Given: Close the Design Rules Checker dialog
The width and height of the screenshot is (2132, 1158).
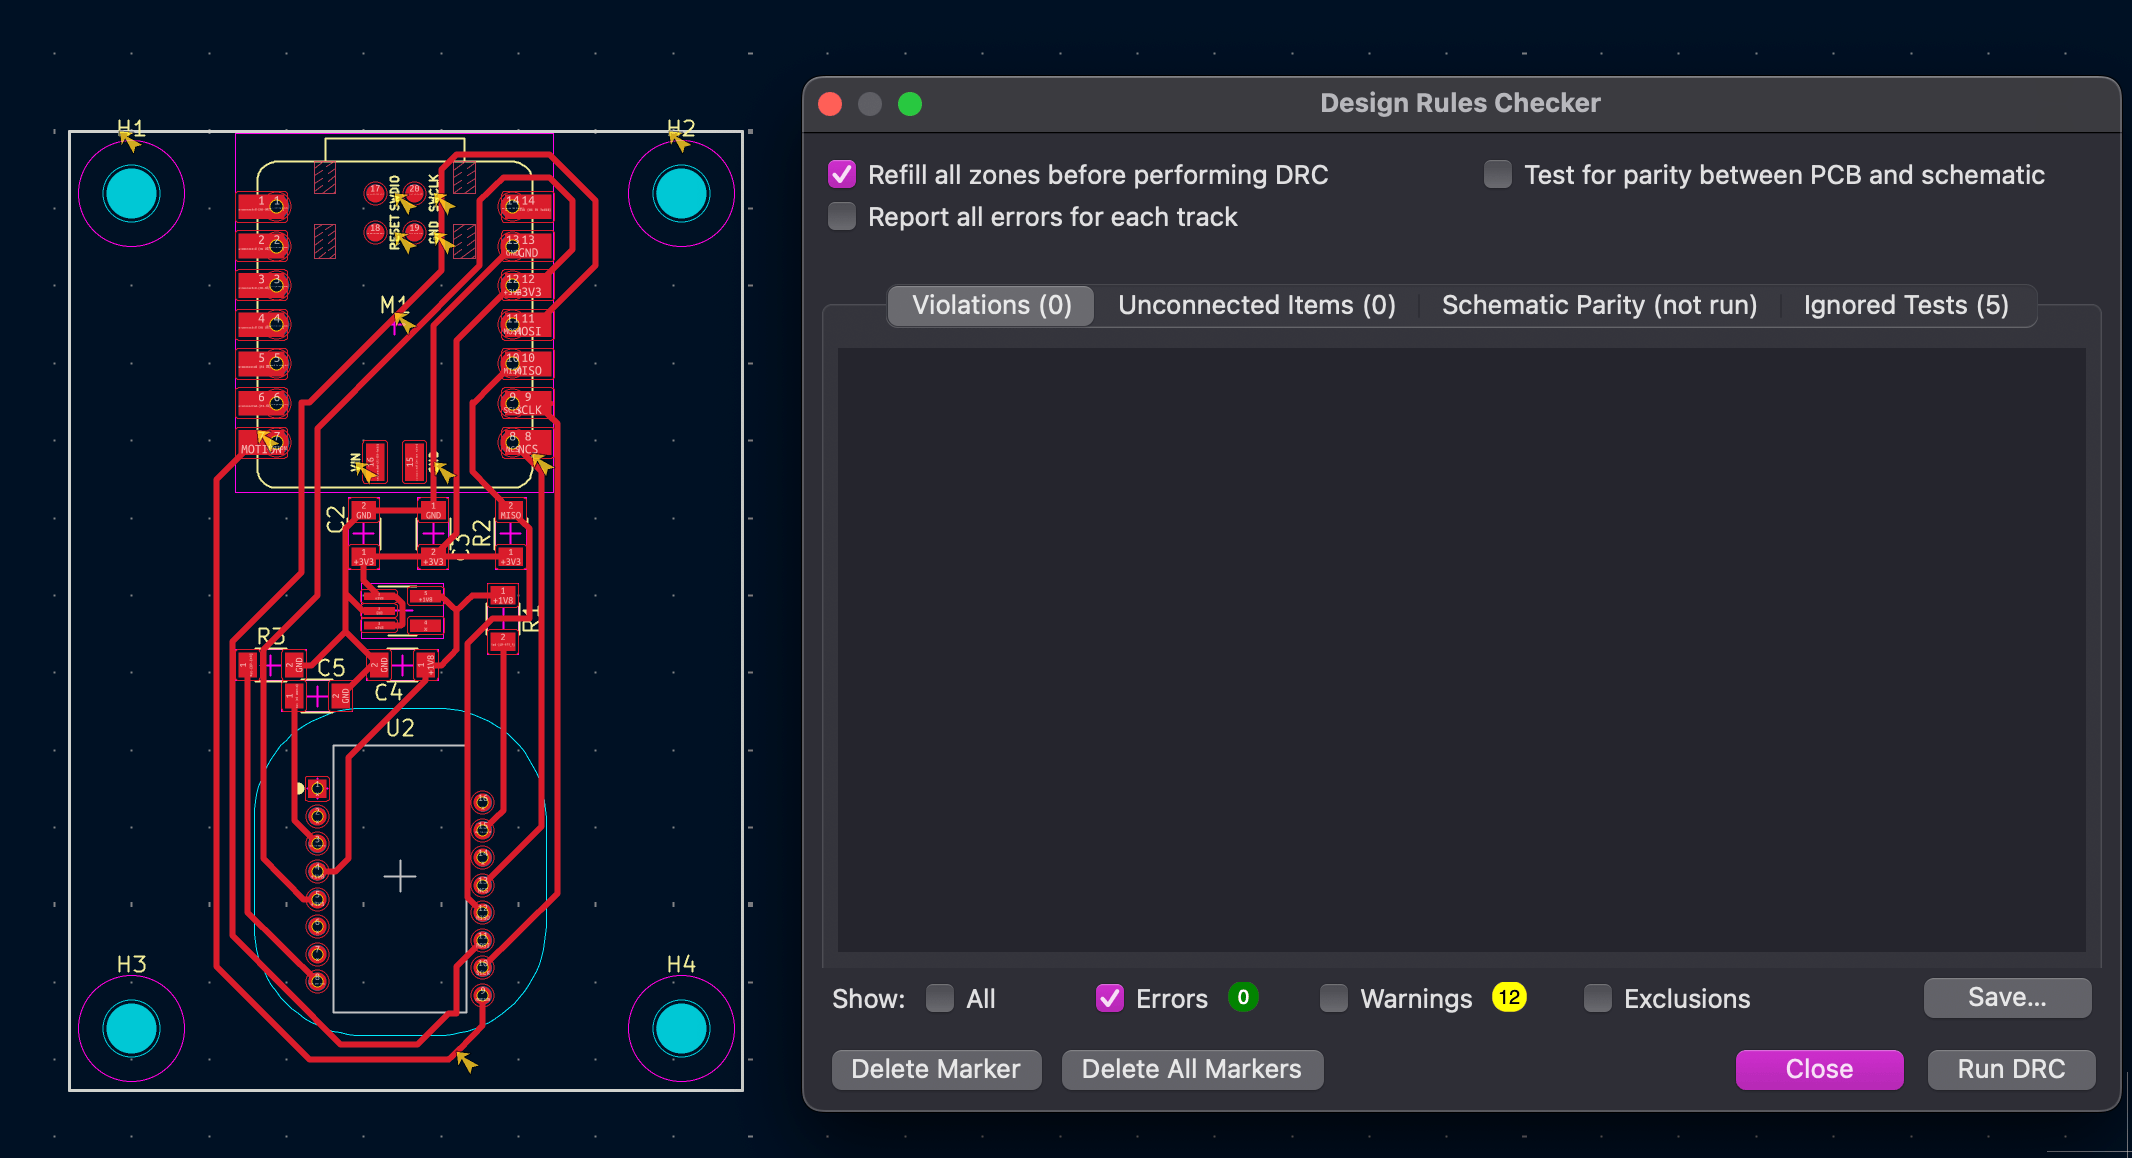Looking at the screenshot, I should [1819, 1069].
